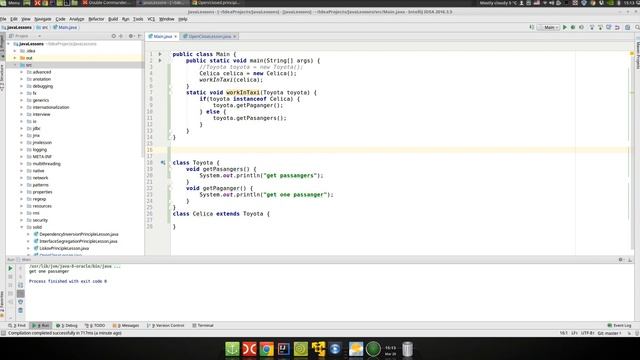Screen dimensions: 640x360
Task: Launch Chrome from the dock
Action: [x=267, y=349]
